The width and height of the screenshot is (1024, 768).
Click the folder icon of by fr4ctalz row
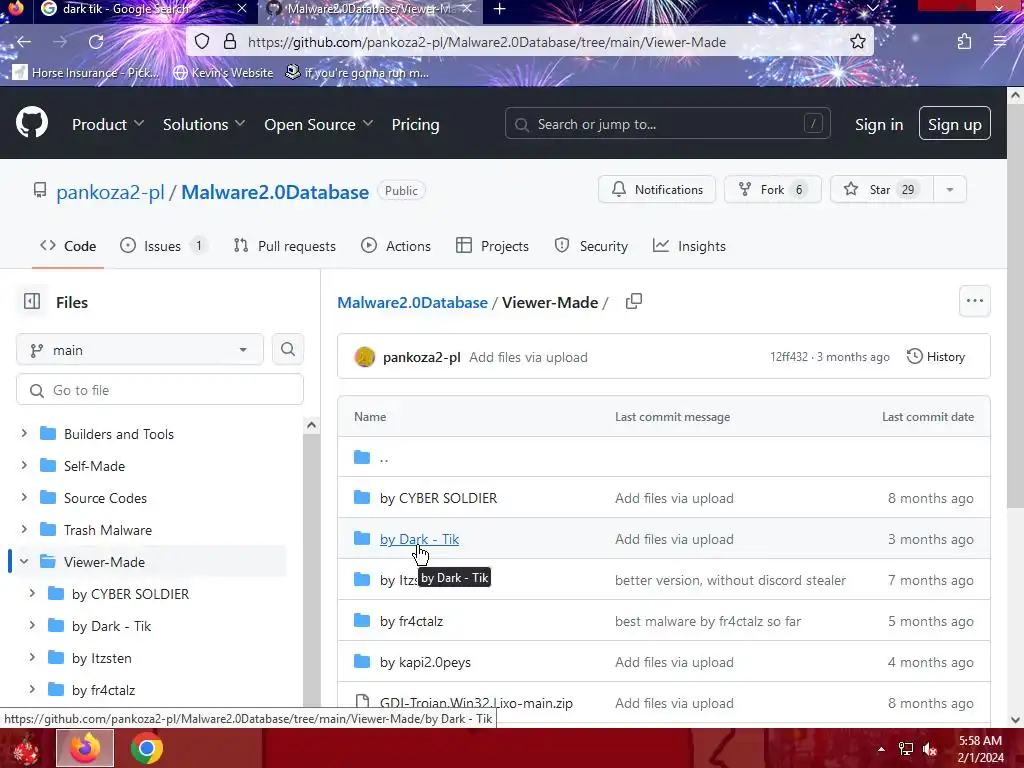362,620
